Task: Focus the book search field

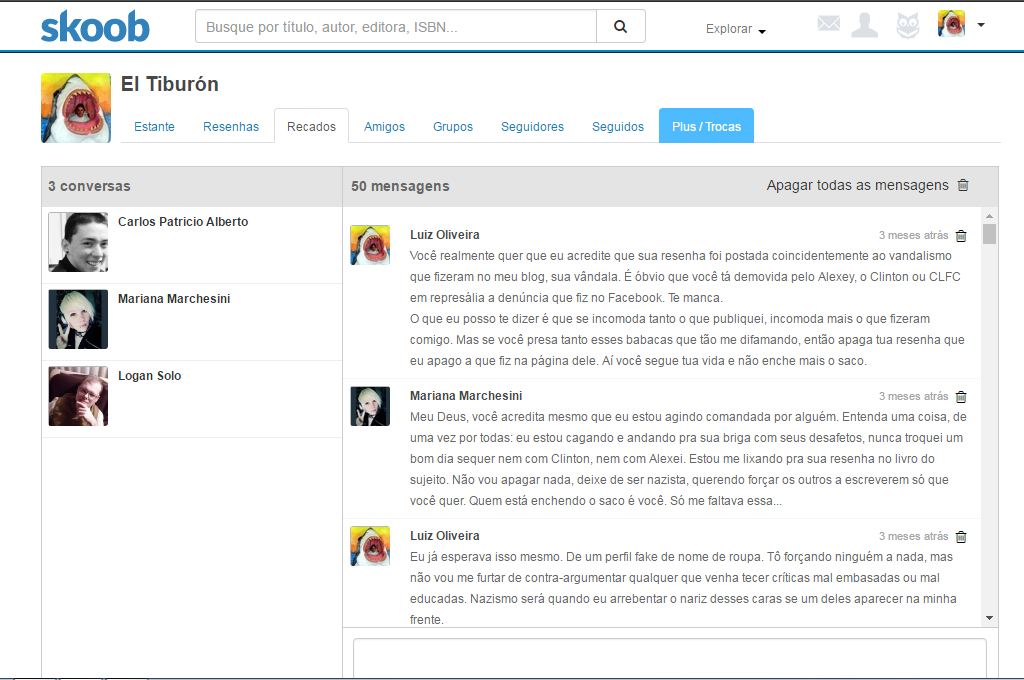Action: click(x=396, y=26)
